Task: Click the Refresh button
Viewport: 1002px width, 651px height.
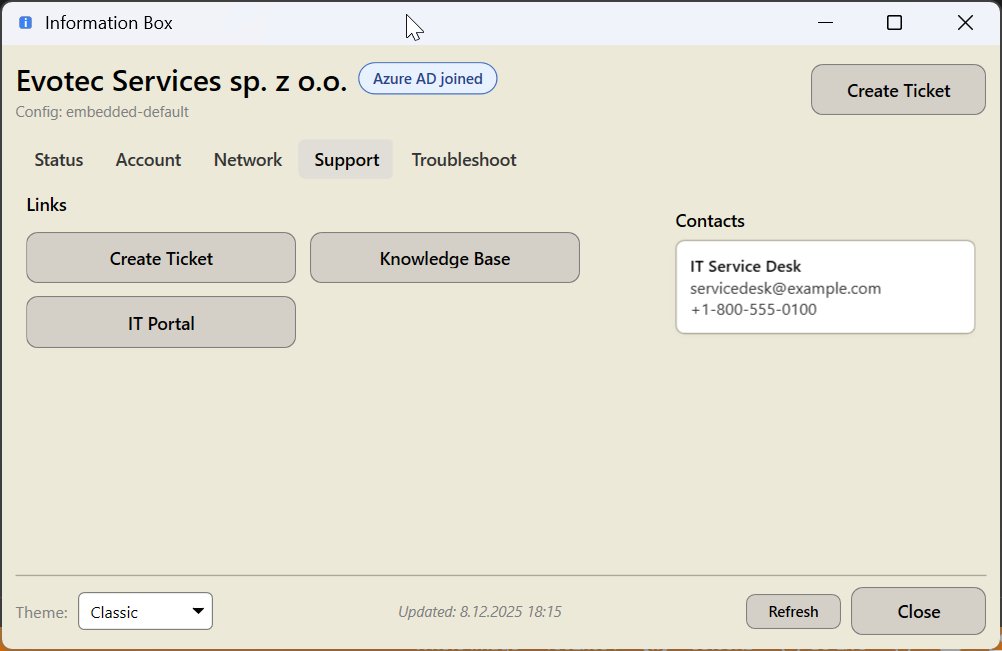Action: (793, 611)
